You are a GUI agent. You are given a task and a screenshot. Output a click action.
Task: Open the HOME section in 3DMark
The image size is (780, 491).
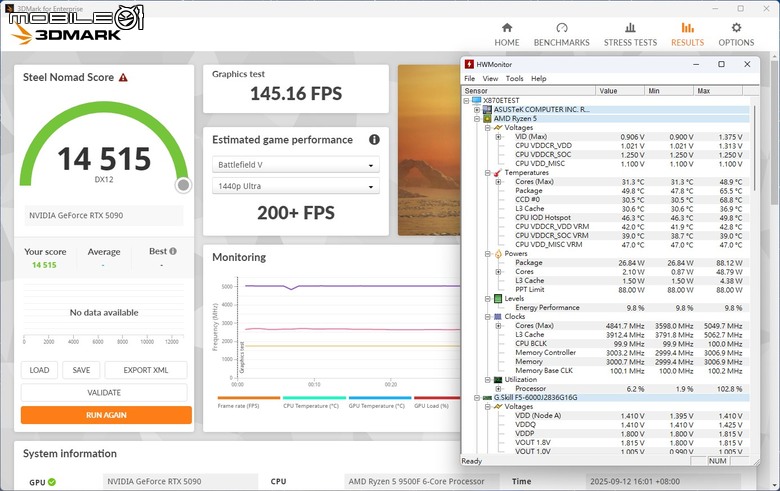[506, 35]
